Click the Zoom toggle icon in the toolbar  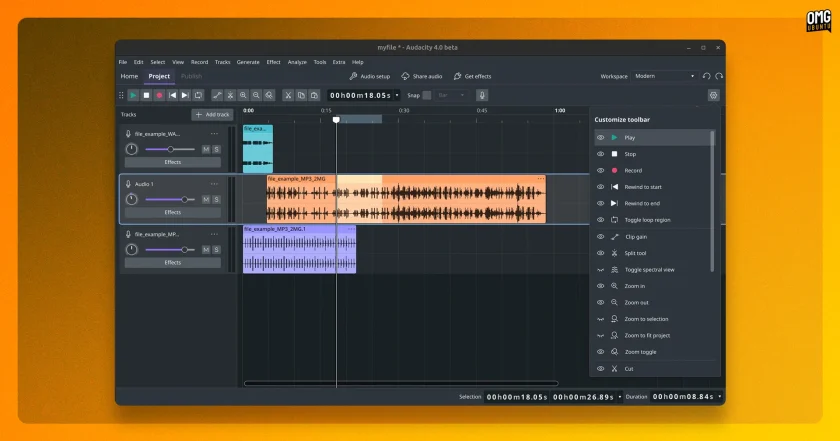pos(269,95)
